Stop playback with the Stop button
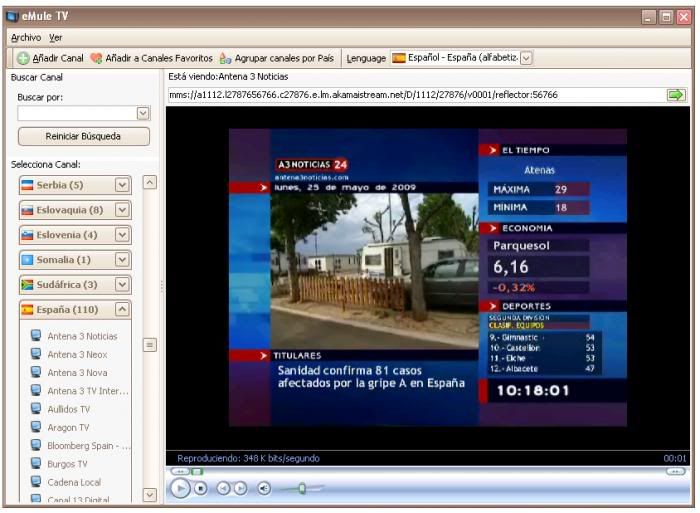The height and width of the screenshot is (513, 700). 201,489
